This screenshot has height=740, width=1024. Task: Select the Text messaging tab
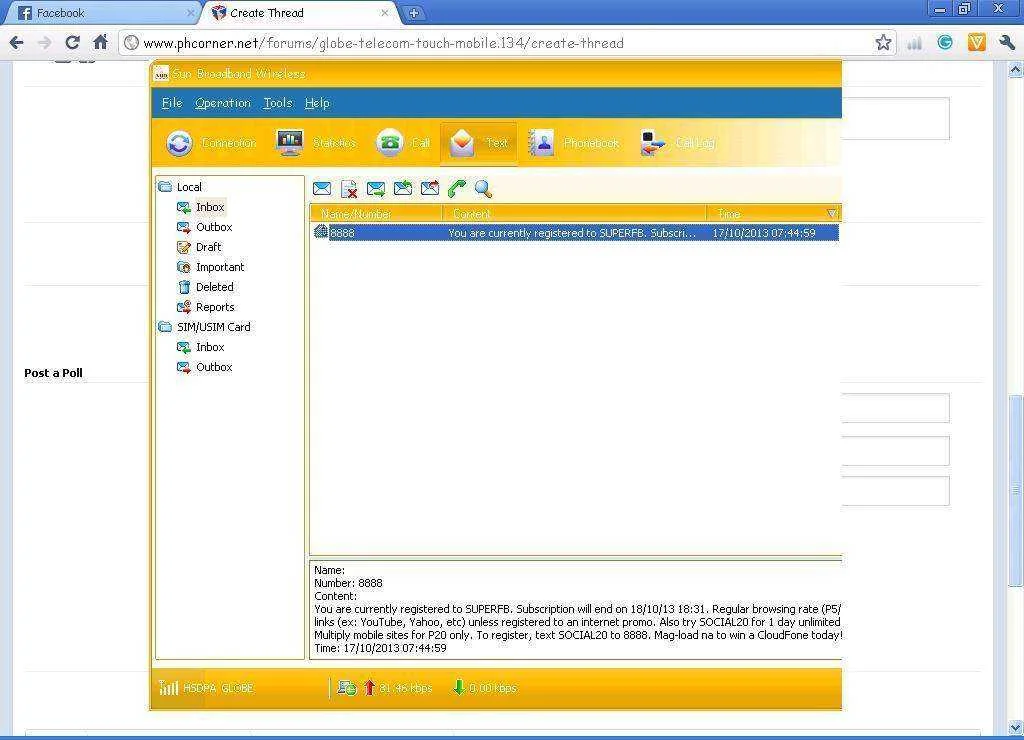click(x=479, y=143)
